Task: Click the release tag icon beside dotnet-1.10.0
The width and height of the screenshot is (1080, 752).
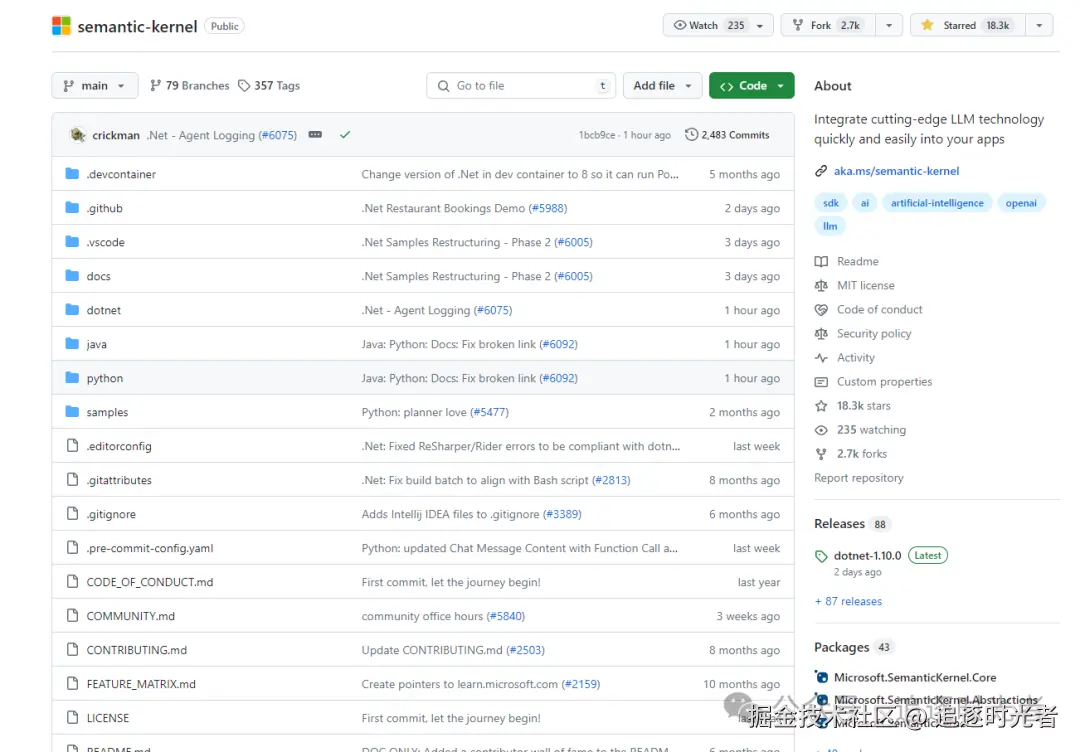Action: click(x=821, y=556)
